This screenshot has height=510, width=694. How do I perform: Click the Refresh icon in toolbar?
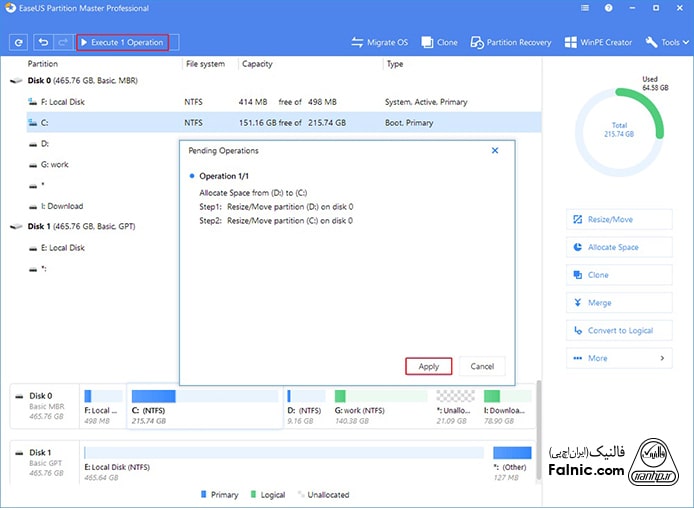tap(18, 43)
